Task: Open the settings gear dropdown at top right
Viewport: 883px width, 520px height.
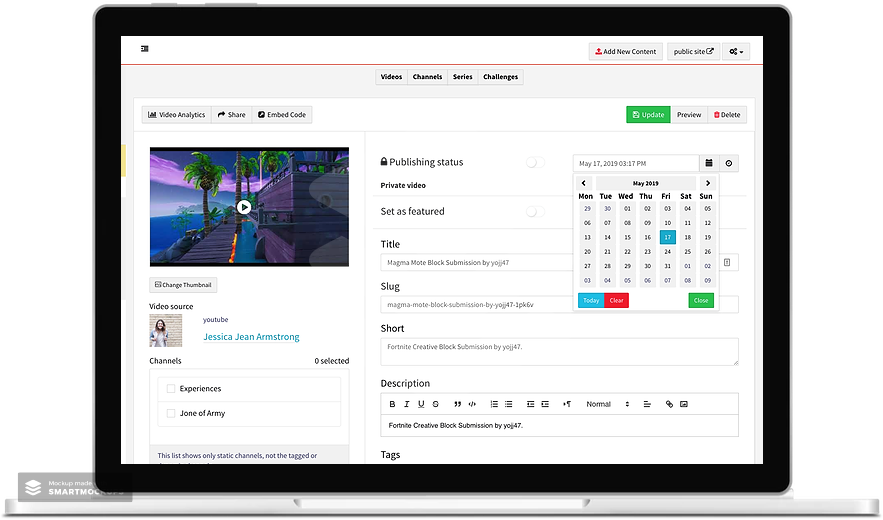Action: coord(737,51)
